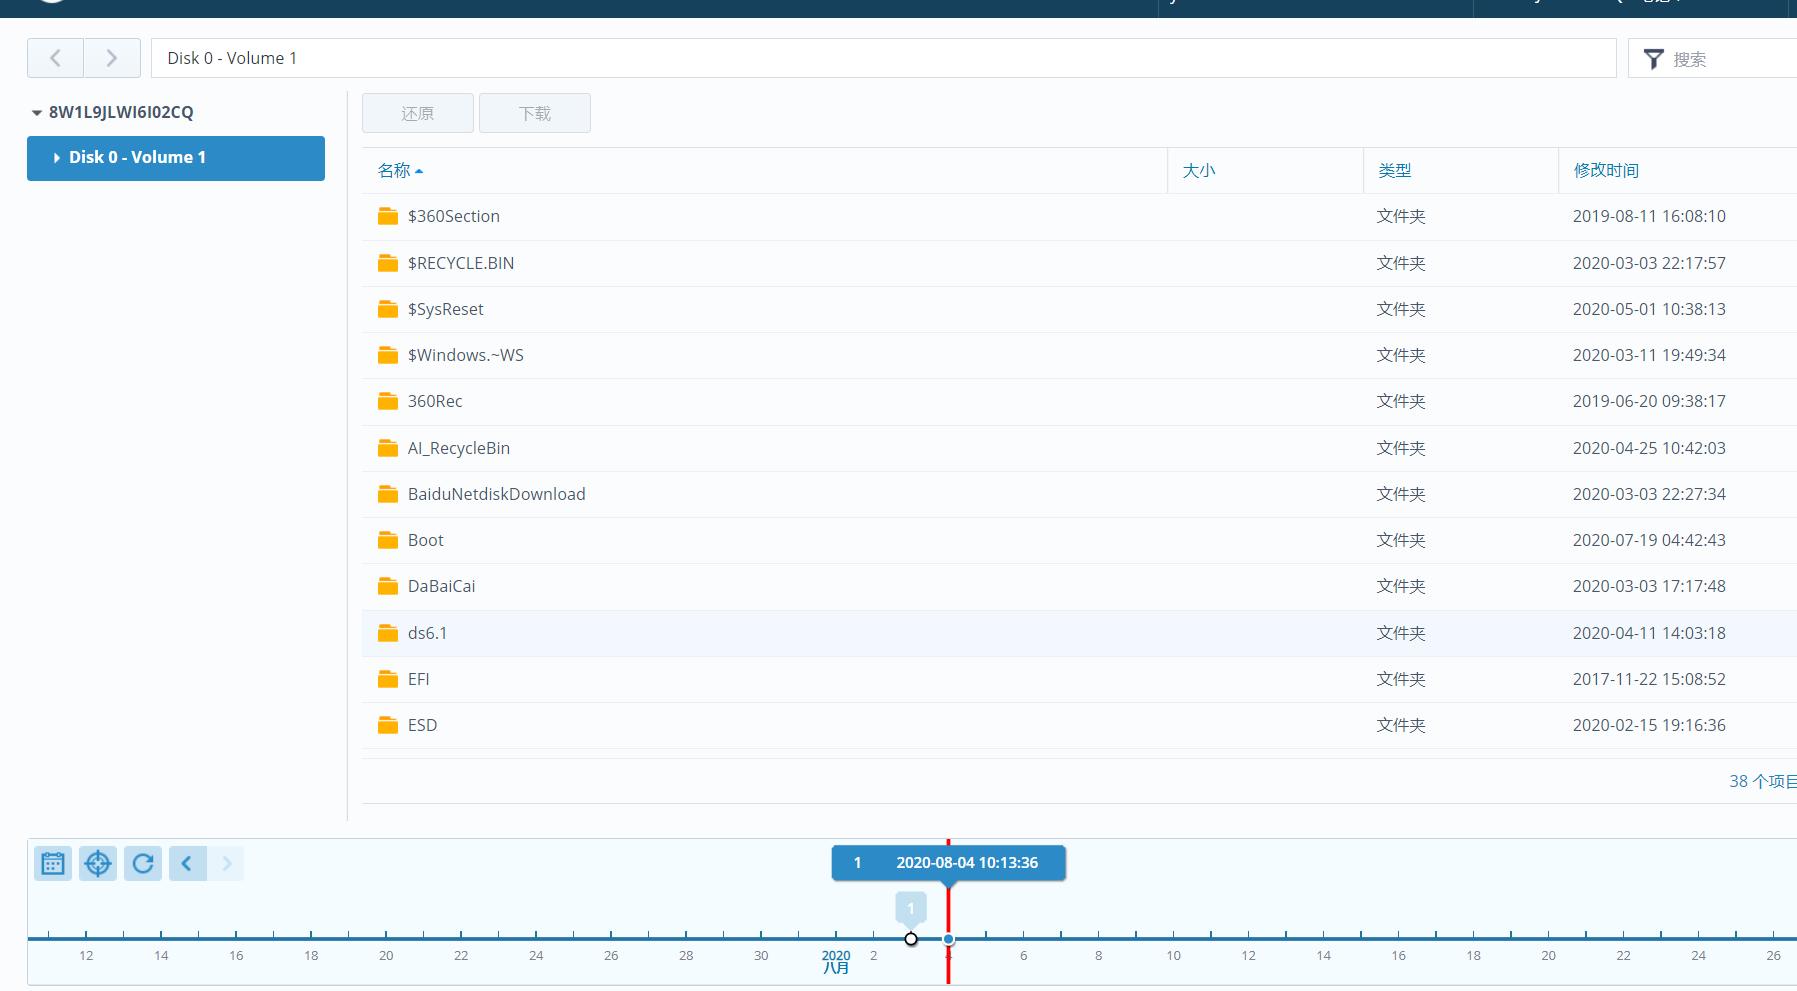Click the folder icon for BaiduNetdiskDownload
This screenshot has width=1797, height=991.
pyautogui.click(x=388, y=494)
